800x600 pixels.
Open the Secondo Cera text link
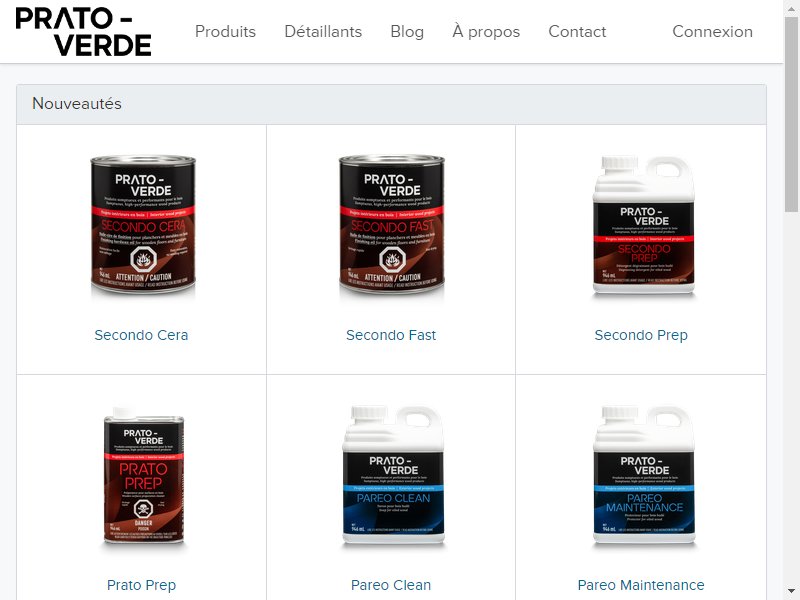pyautogui.click(x=141, y=335)
